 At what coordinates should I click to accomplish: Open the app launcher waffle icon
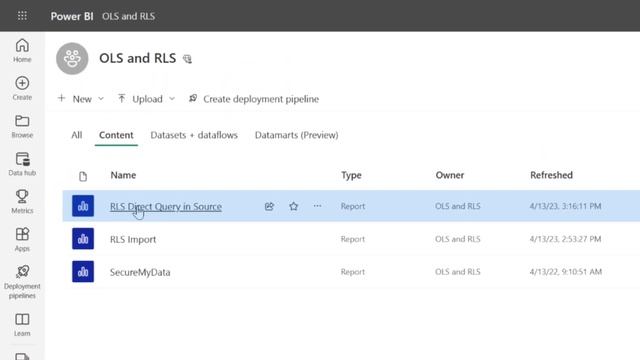coord(22,16)
